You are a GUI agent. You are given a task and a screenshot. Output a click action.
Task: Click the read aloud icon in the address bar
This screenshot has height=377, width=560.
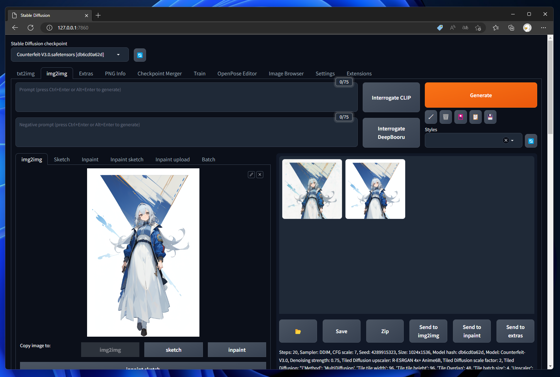click(452, 27)
